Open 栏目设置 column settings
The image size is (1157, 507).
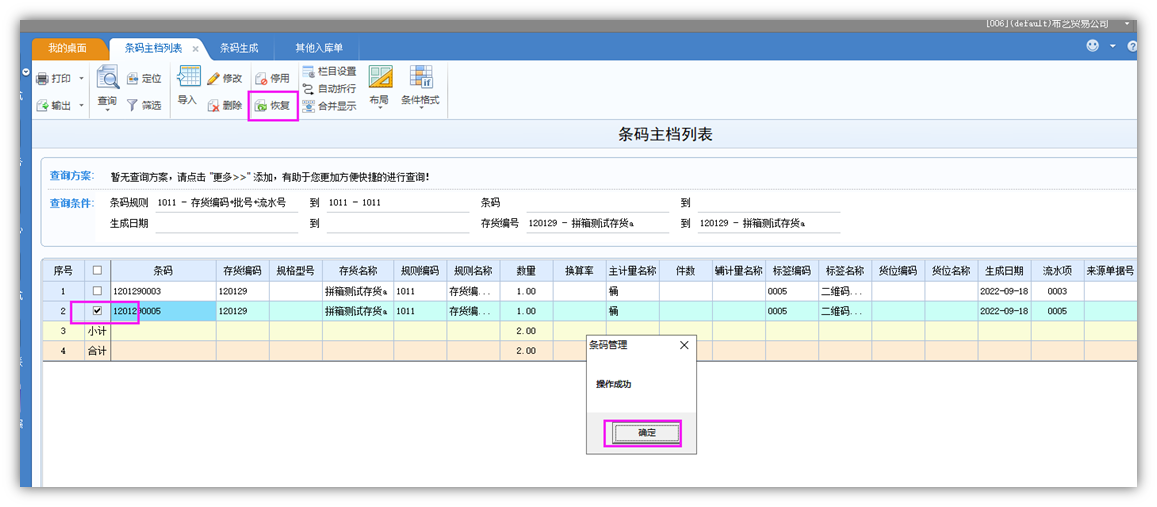[330, 72]
